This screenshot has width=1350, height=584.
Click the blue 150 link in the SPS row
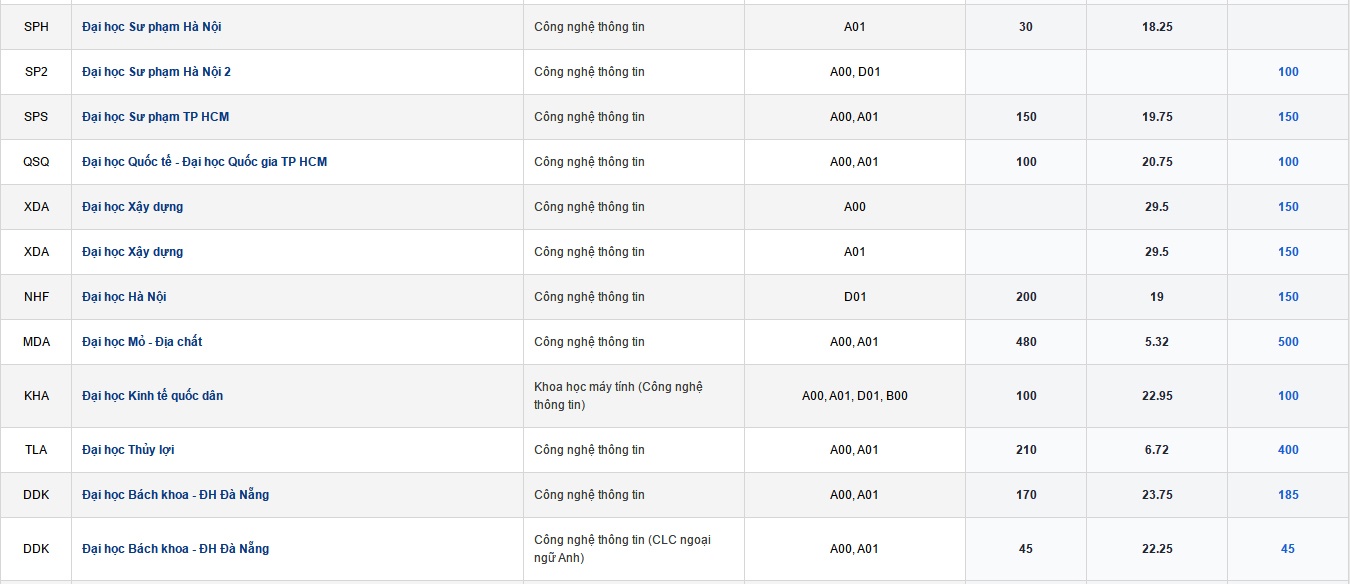(1288, 117)
